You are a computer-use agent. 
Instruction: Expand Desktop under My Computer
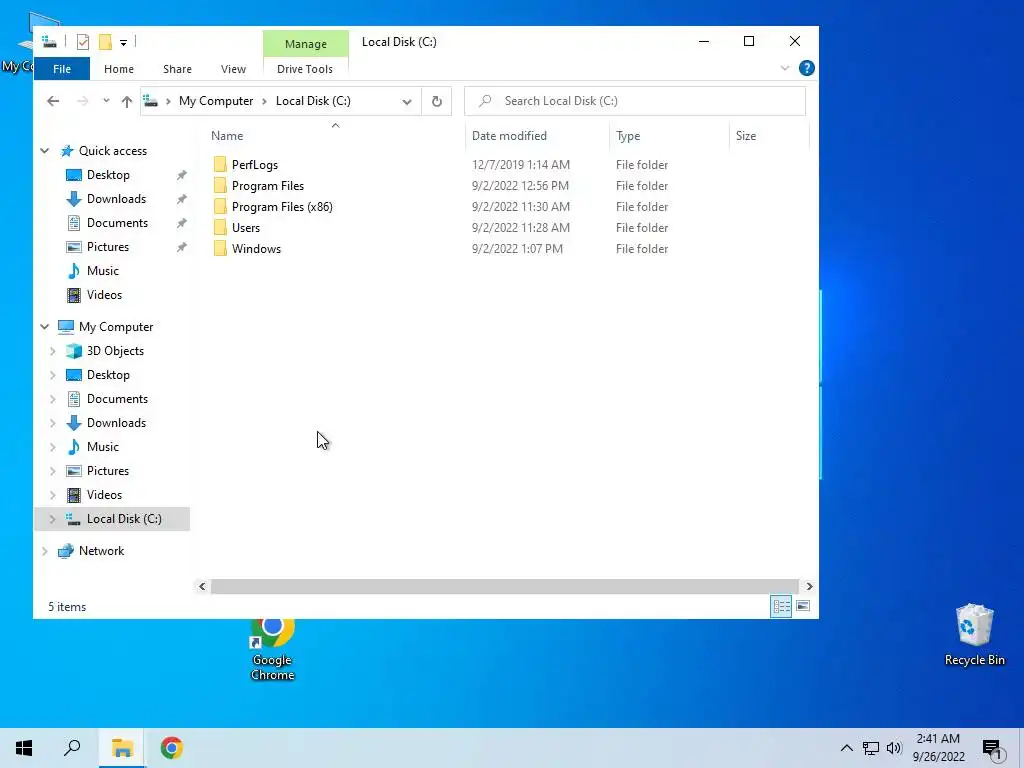[x=53, y=375]
